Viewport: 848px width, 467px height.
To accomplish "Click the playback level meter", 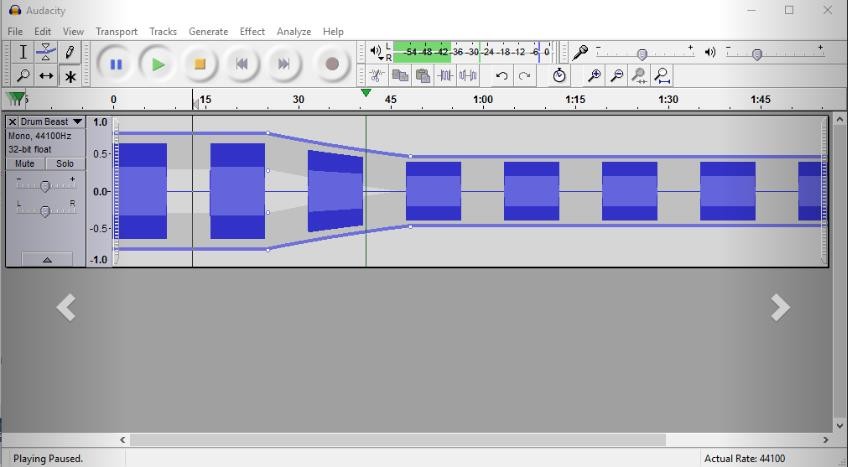I will click(472, 52).
